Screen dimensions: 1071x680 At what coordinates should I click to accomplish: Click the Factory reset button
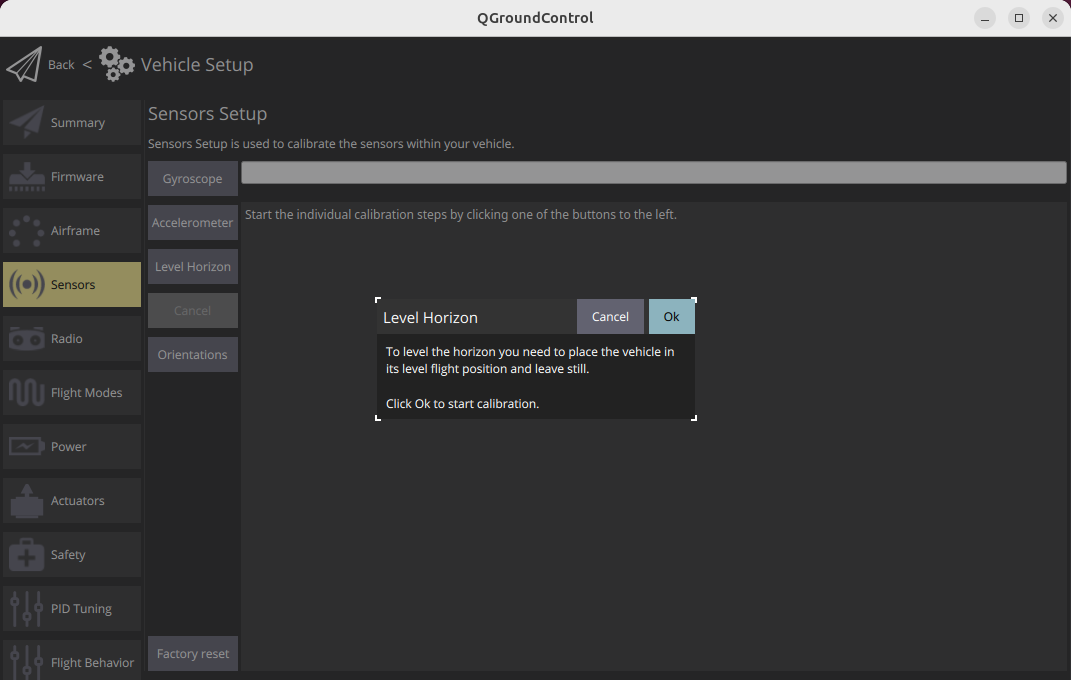pos(193,653)
